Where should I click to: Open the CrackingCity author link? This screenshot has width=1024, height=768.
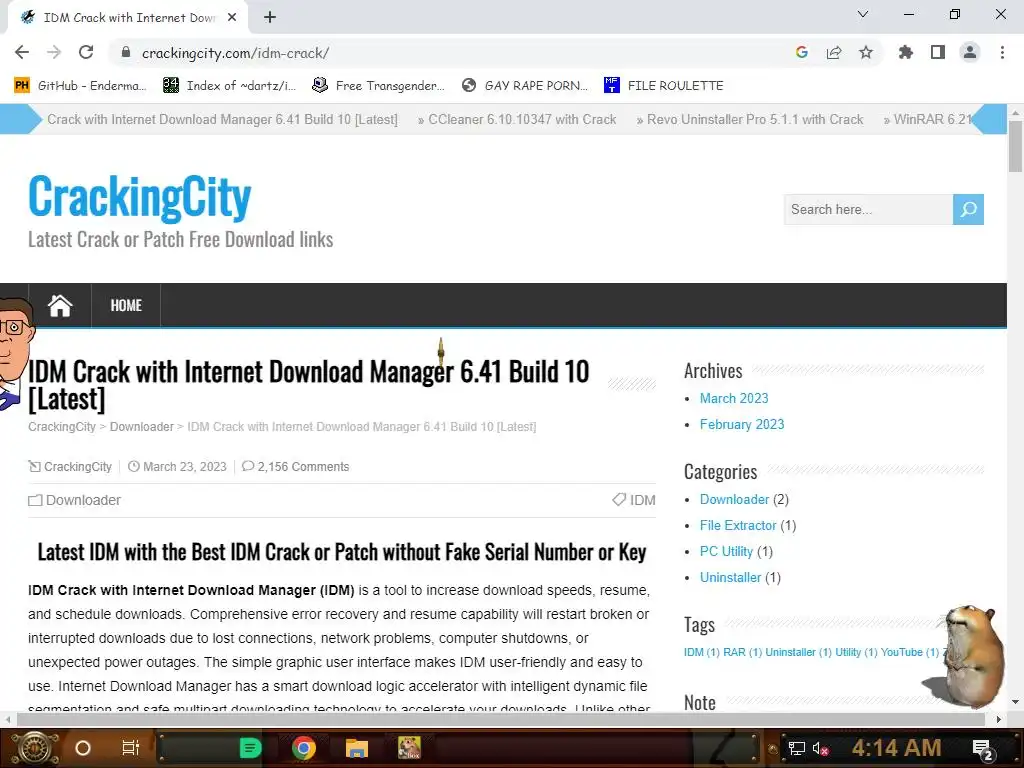point(78,466)
